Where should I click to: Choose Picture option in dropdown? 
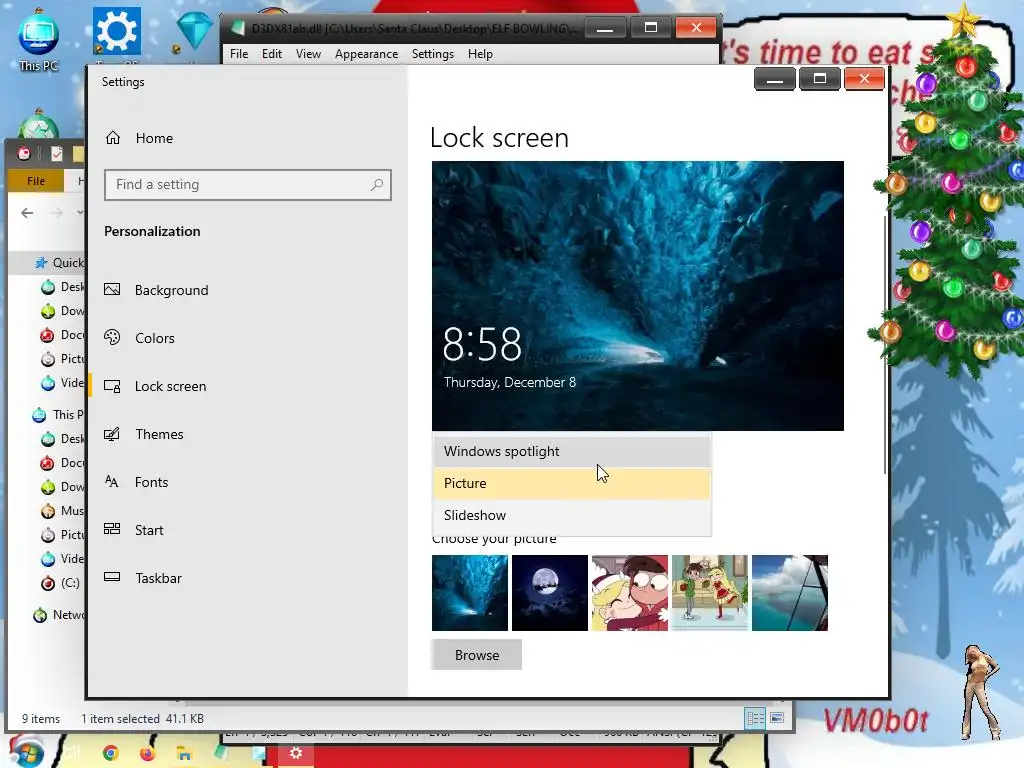tap(572, 483)
